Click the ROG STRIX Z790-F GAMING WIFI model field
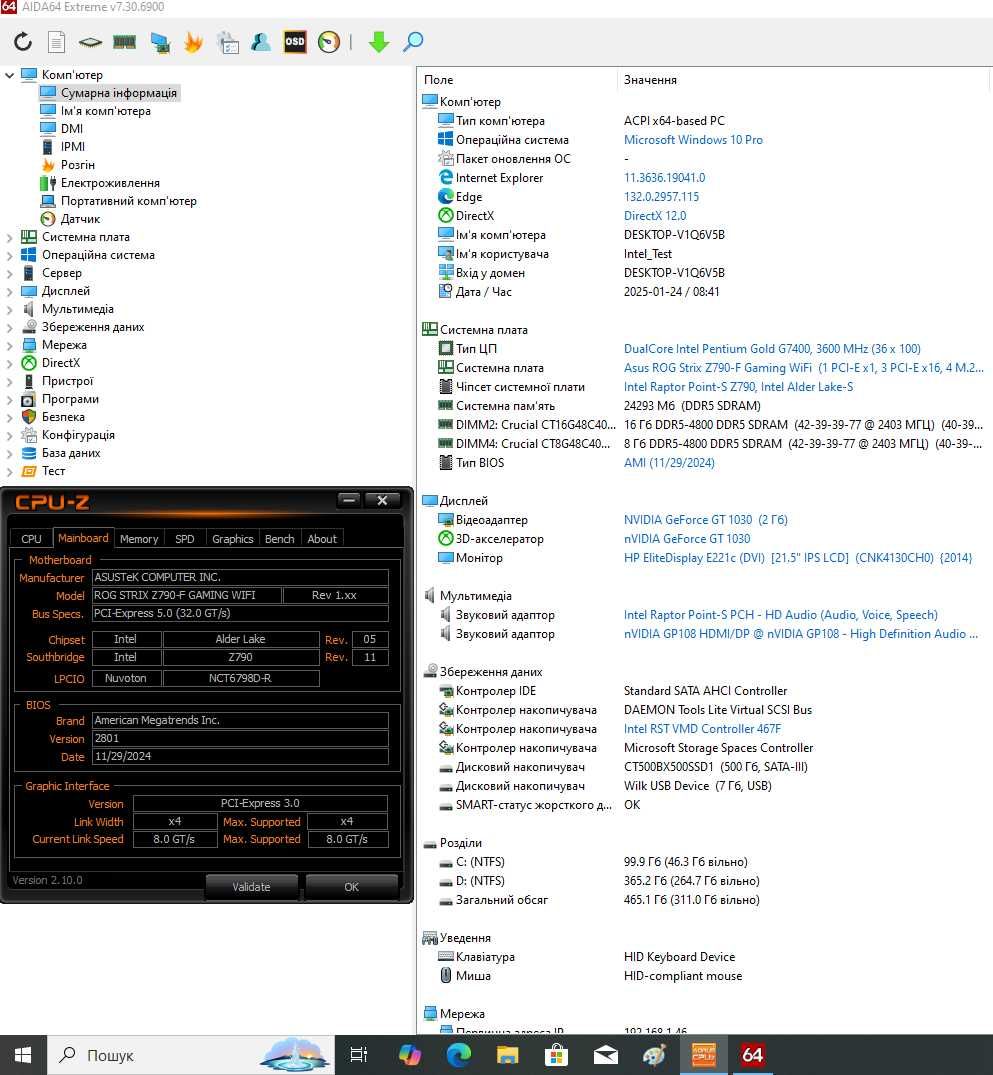993x1075 pixels. click(x=187, y=595)
